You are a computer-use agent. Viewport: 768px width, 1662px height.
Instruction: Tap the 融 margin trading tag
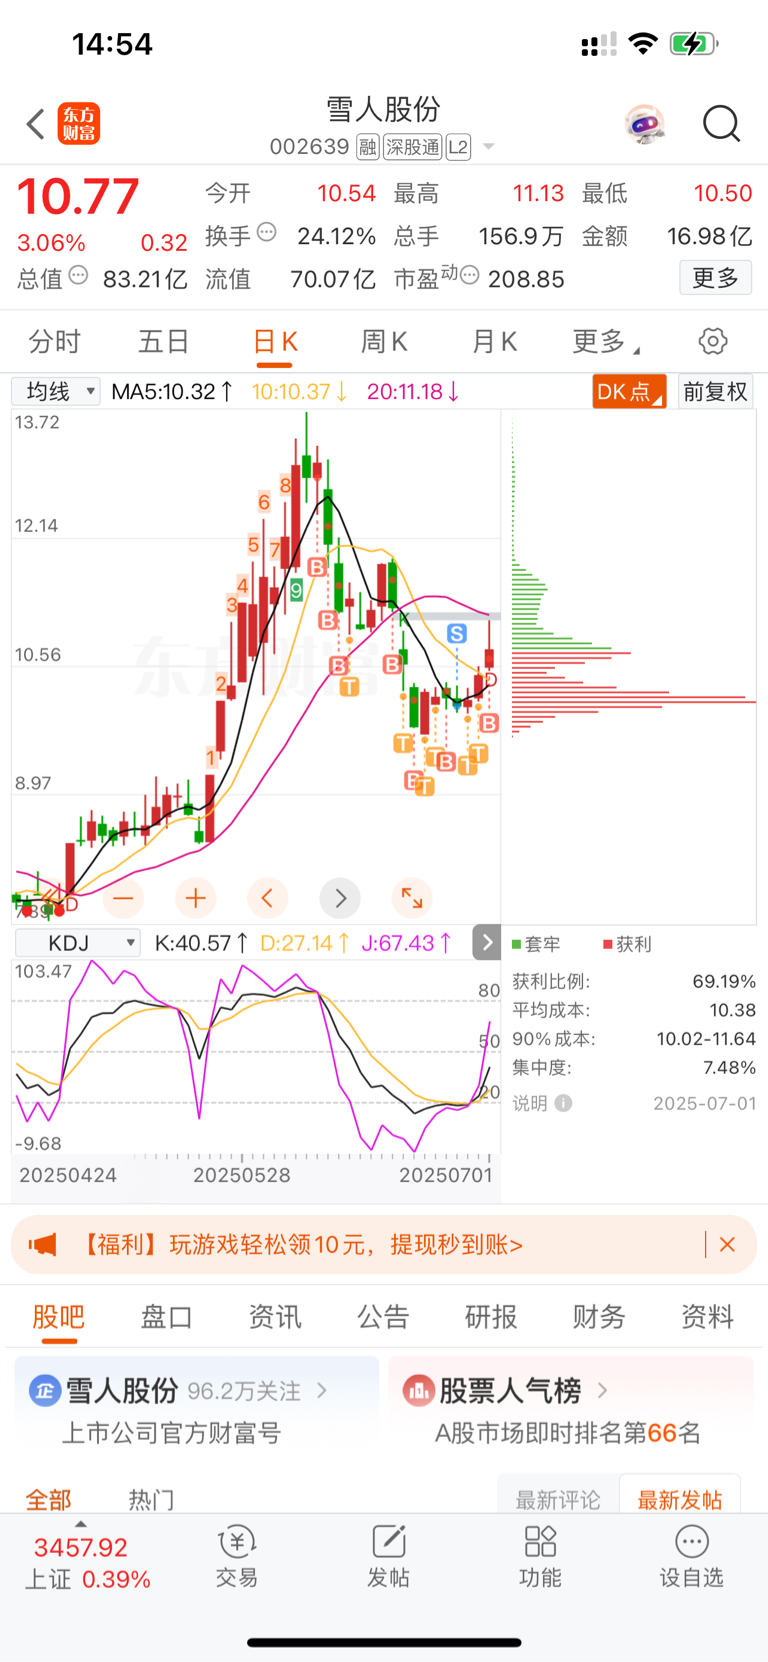click(x=368, y=147)
